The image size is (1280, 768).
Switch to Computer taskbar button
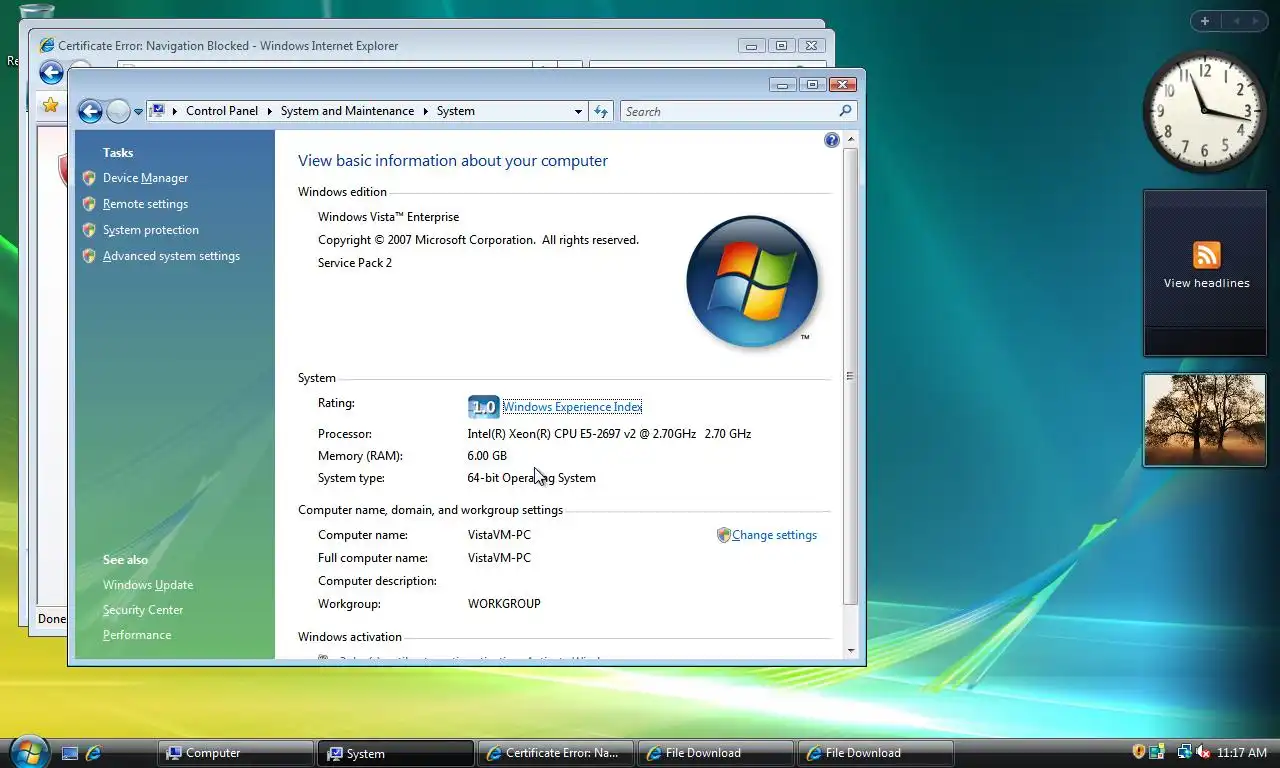pyautogui.click(x=235, y=753)
